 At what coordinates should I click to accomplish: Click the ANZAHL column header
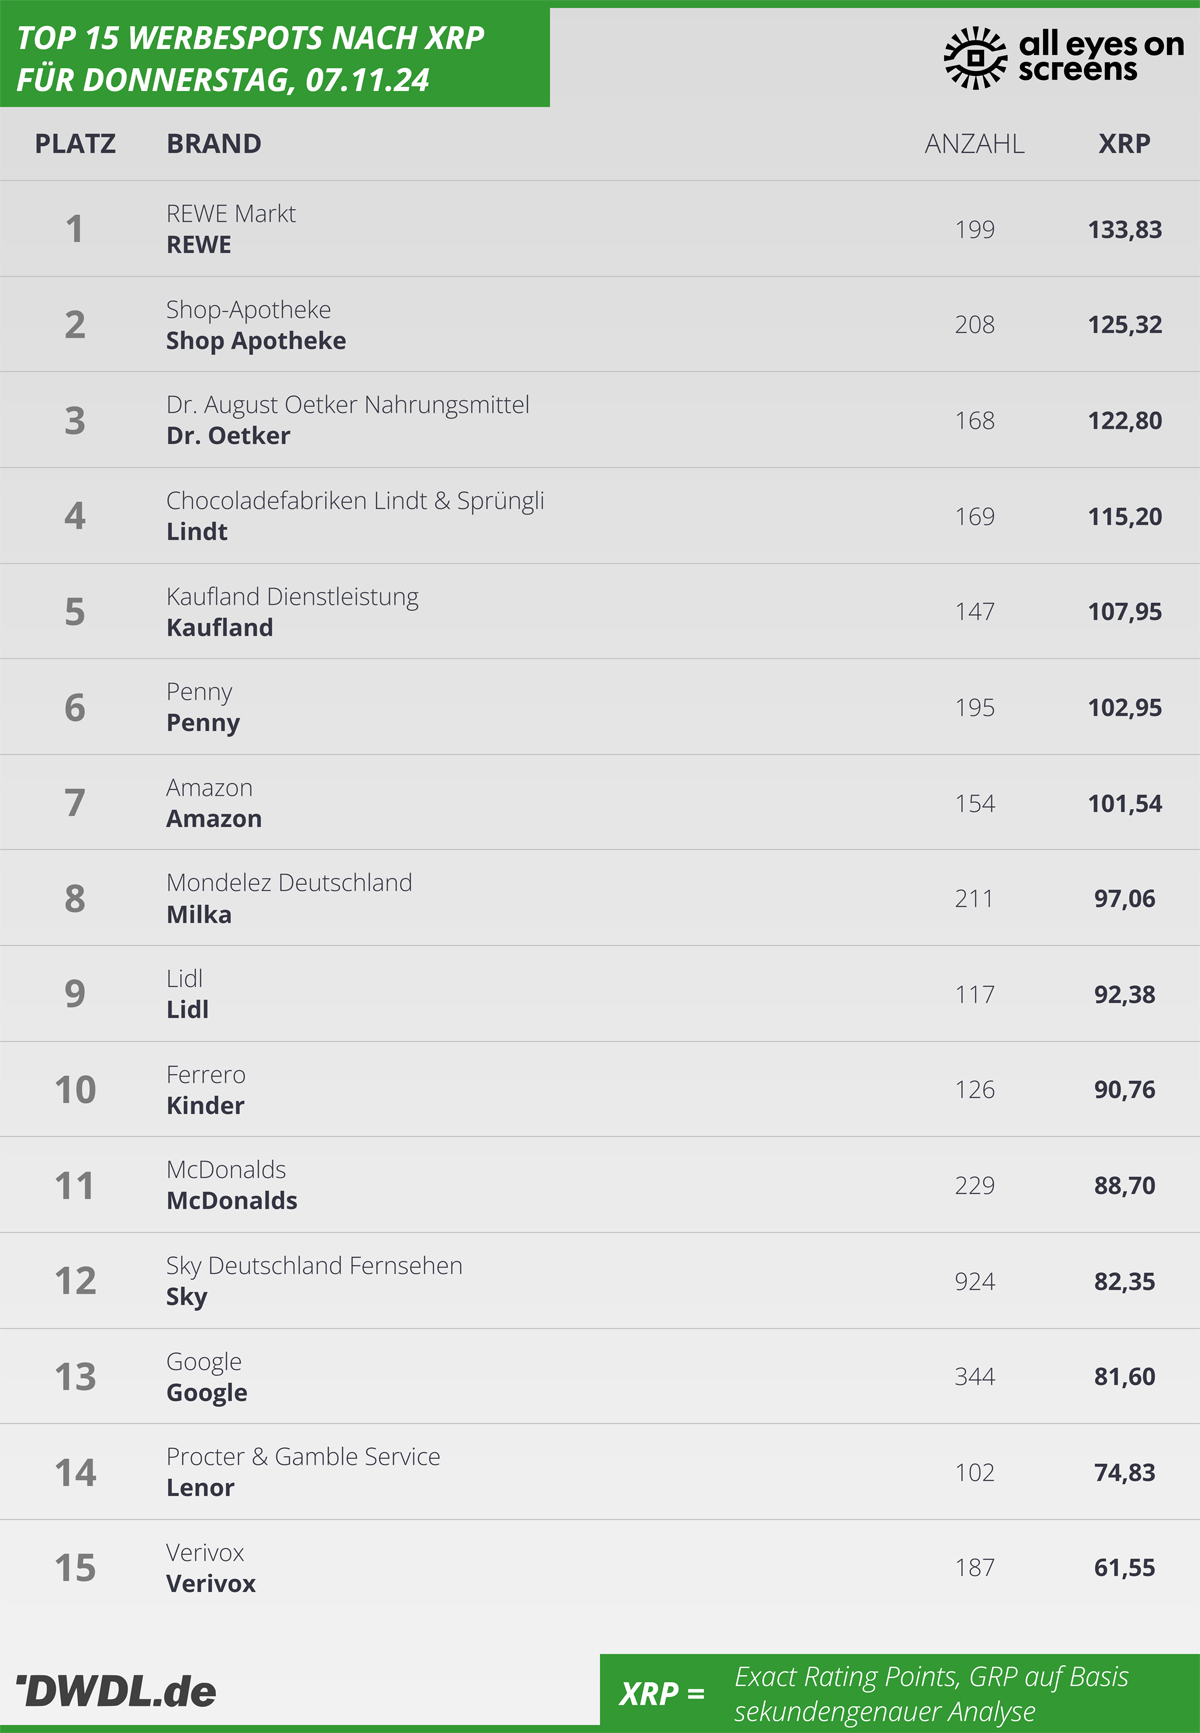coord(974,143)
